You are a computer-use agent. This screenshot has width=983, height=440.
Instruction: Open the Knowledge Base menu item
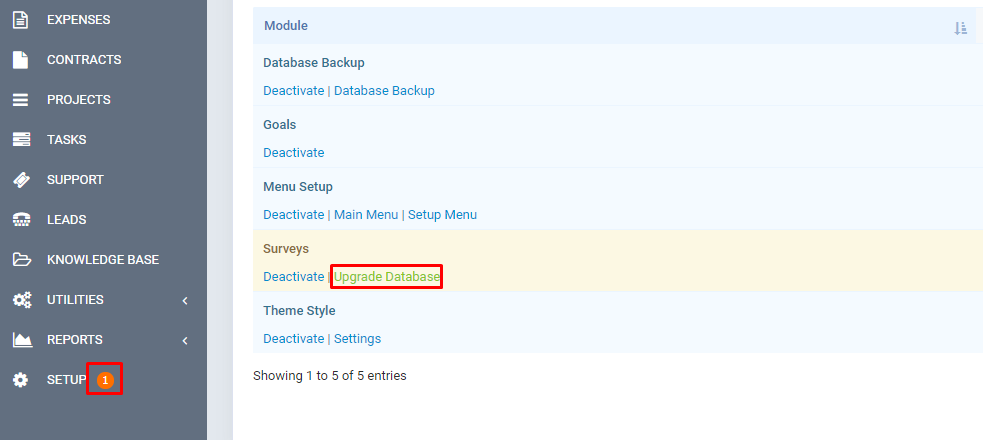[x=102, y=260]
